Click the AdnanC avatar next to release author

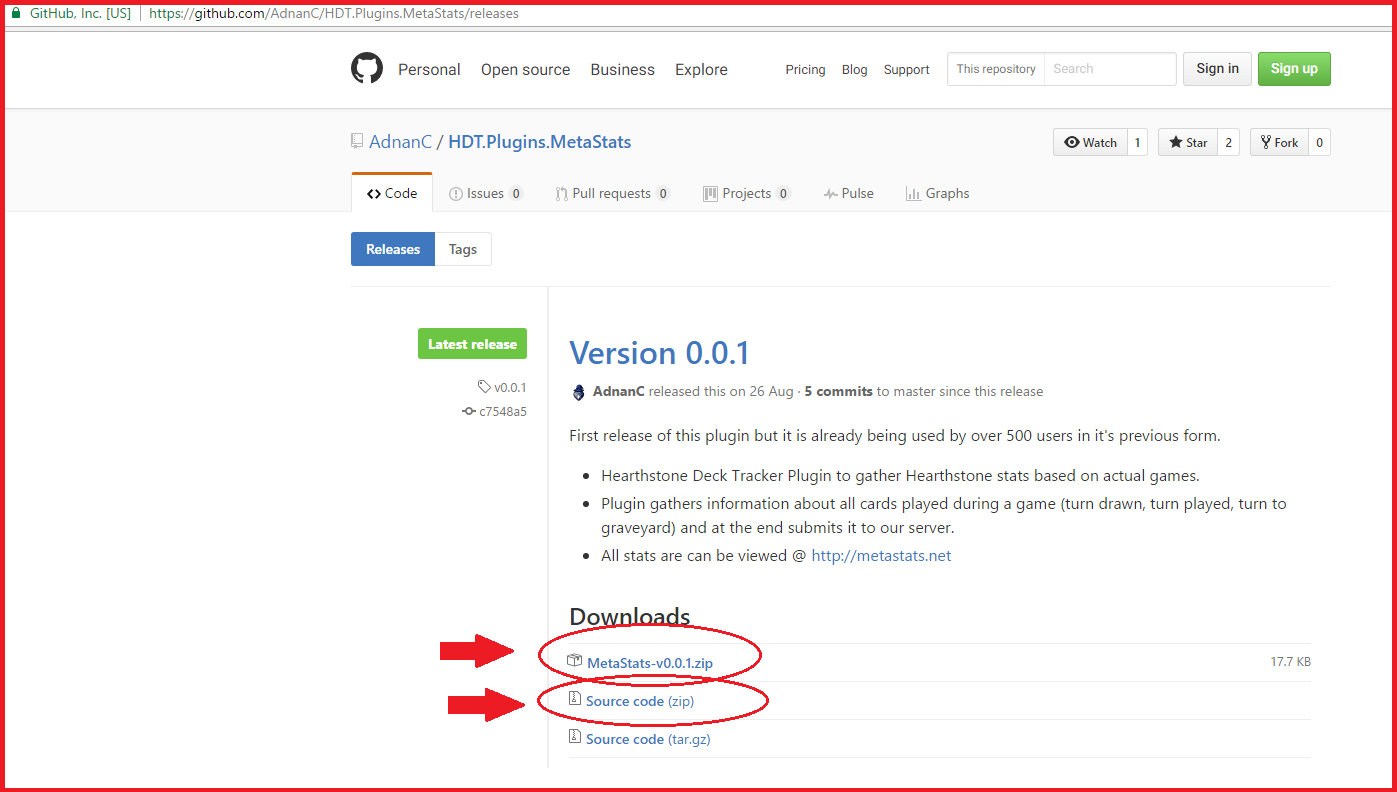click(x=578, y=392)
